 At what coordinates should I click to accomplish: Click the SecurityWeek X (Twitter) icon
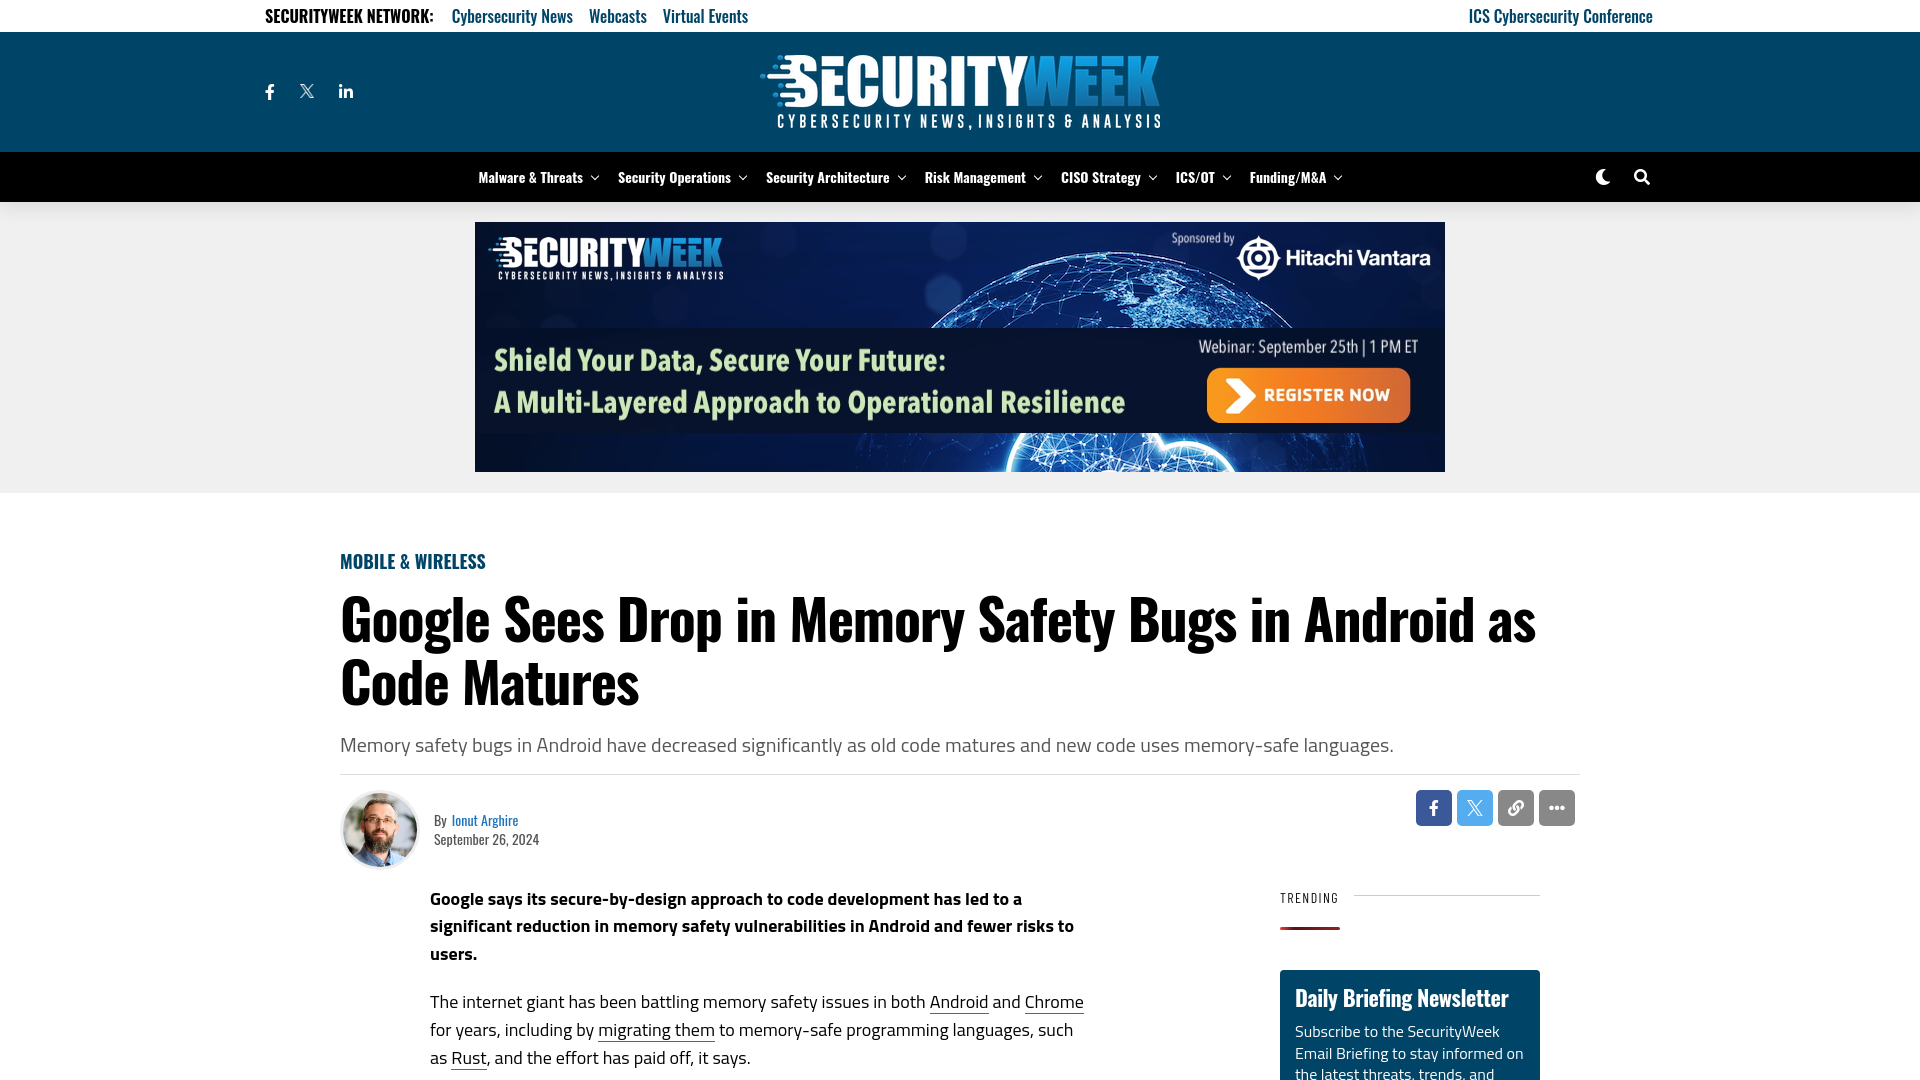(307, 91)
